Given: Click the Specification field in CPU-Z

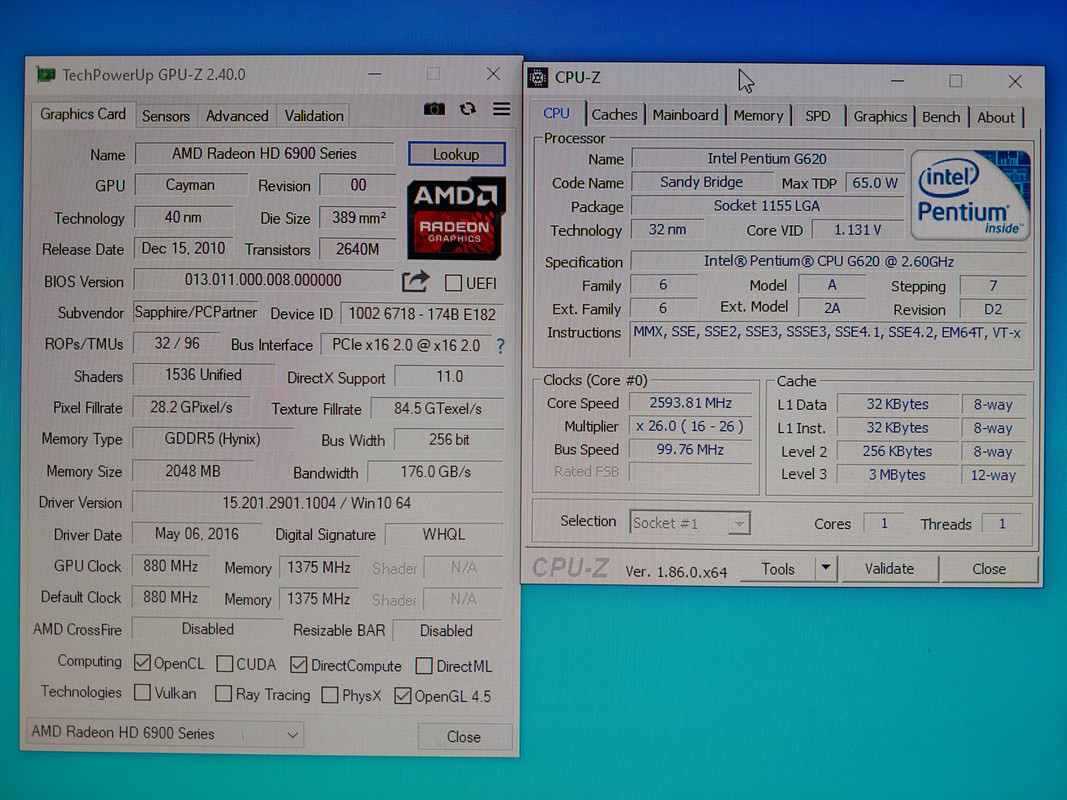Looking at the screenshot, I should coord(828,261).
